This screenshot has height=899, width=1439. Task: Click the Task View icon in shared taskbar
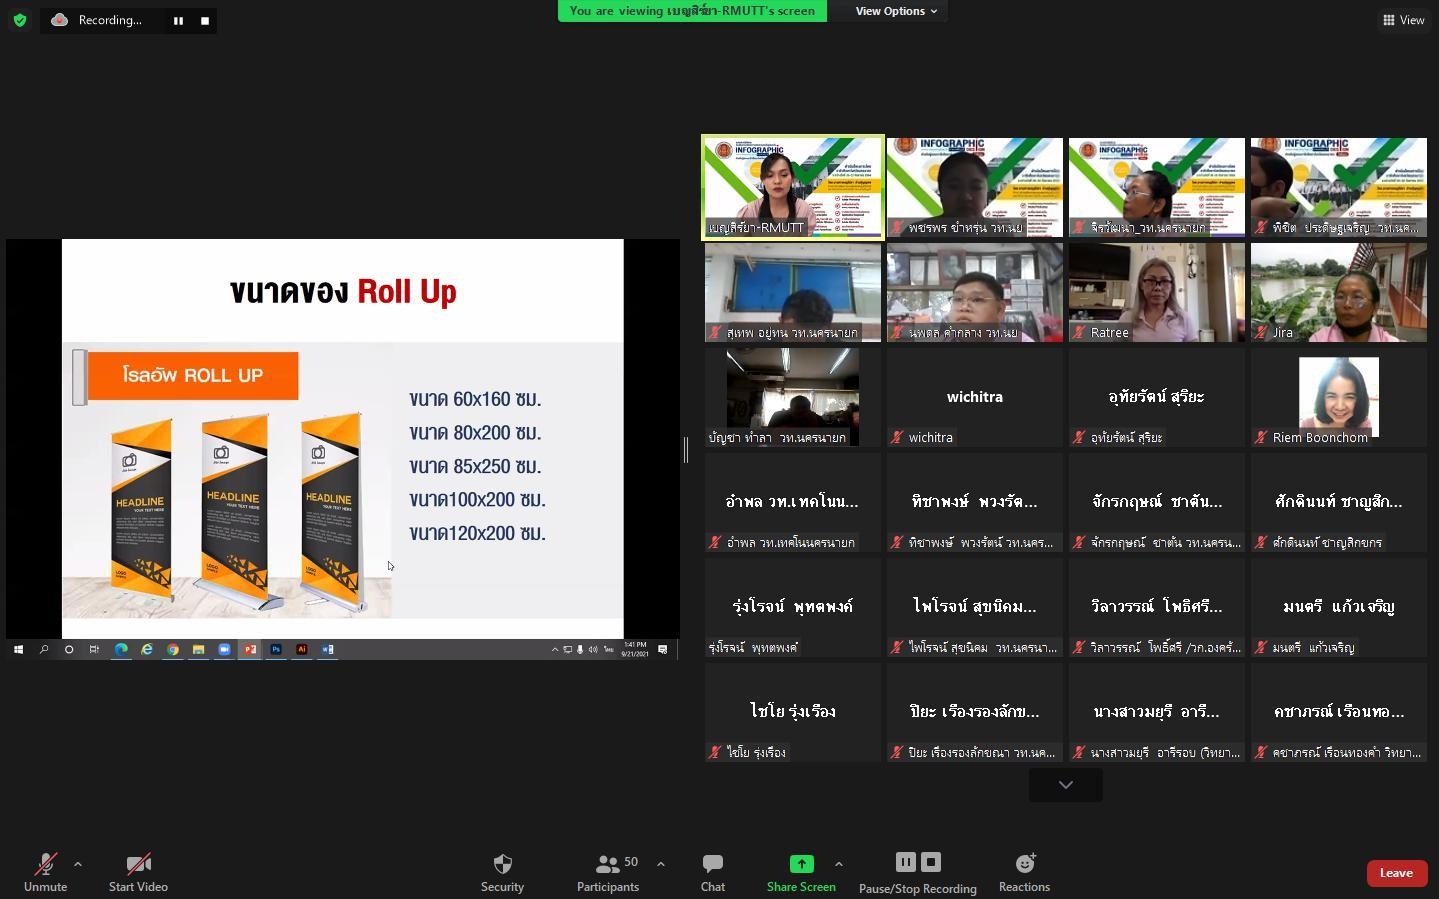pos(94,650)
